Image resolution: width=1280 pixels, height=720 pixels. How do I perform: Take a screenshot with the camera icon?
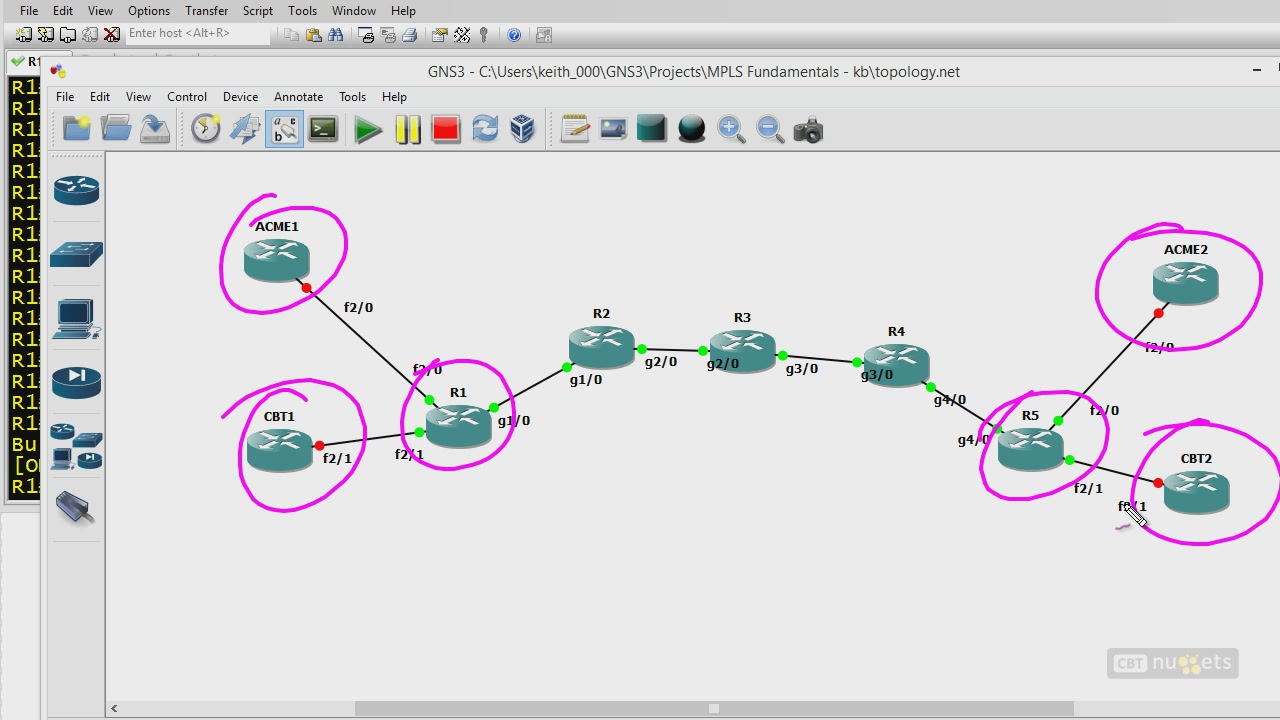[808, 130]
